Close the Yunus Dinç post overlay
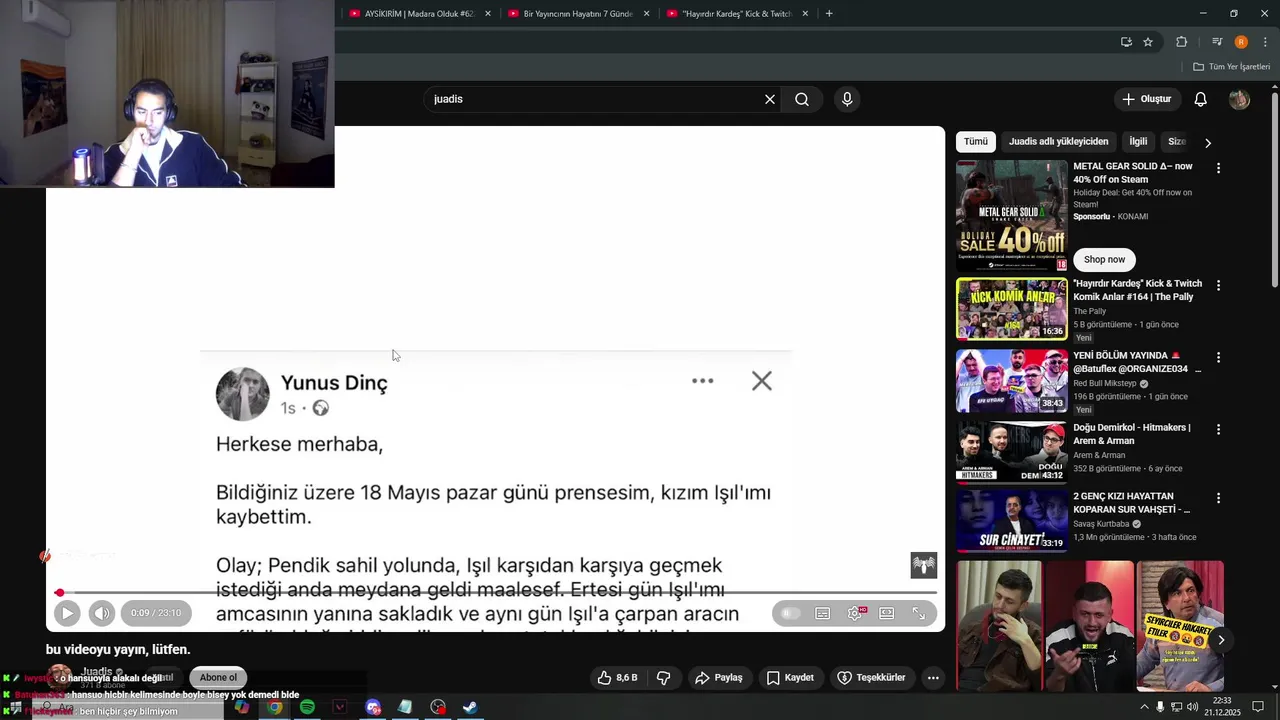 tap(762, 381)
